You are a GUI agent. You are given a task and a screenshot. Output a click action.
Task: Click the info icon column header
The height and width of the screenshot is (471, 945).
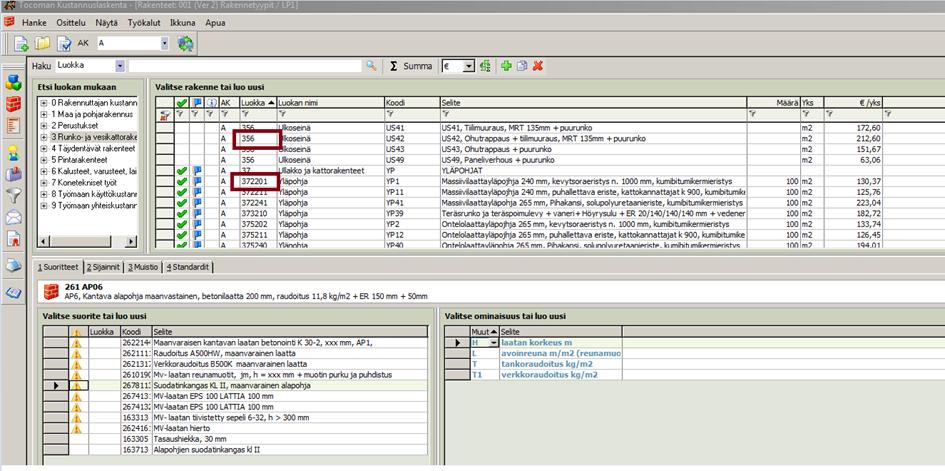pyautogui.click(x=212, y=103)
